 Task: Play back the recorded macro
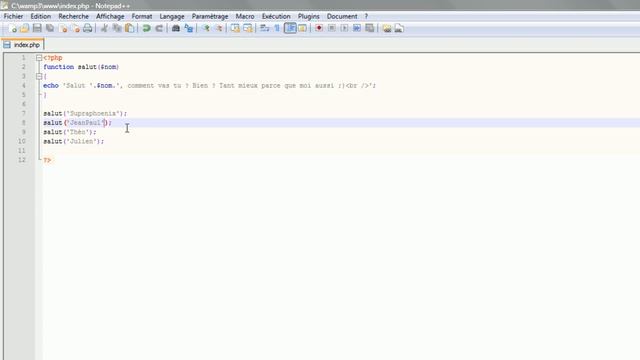point(344,28)
